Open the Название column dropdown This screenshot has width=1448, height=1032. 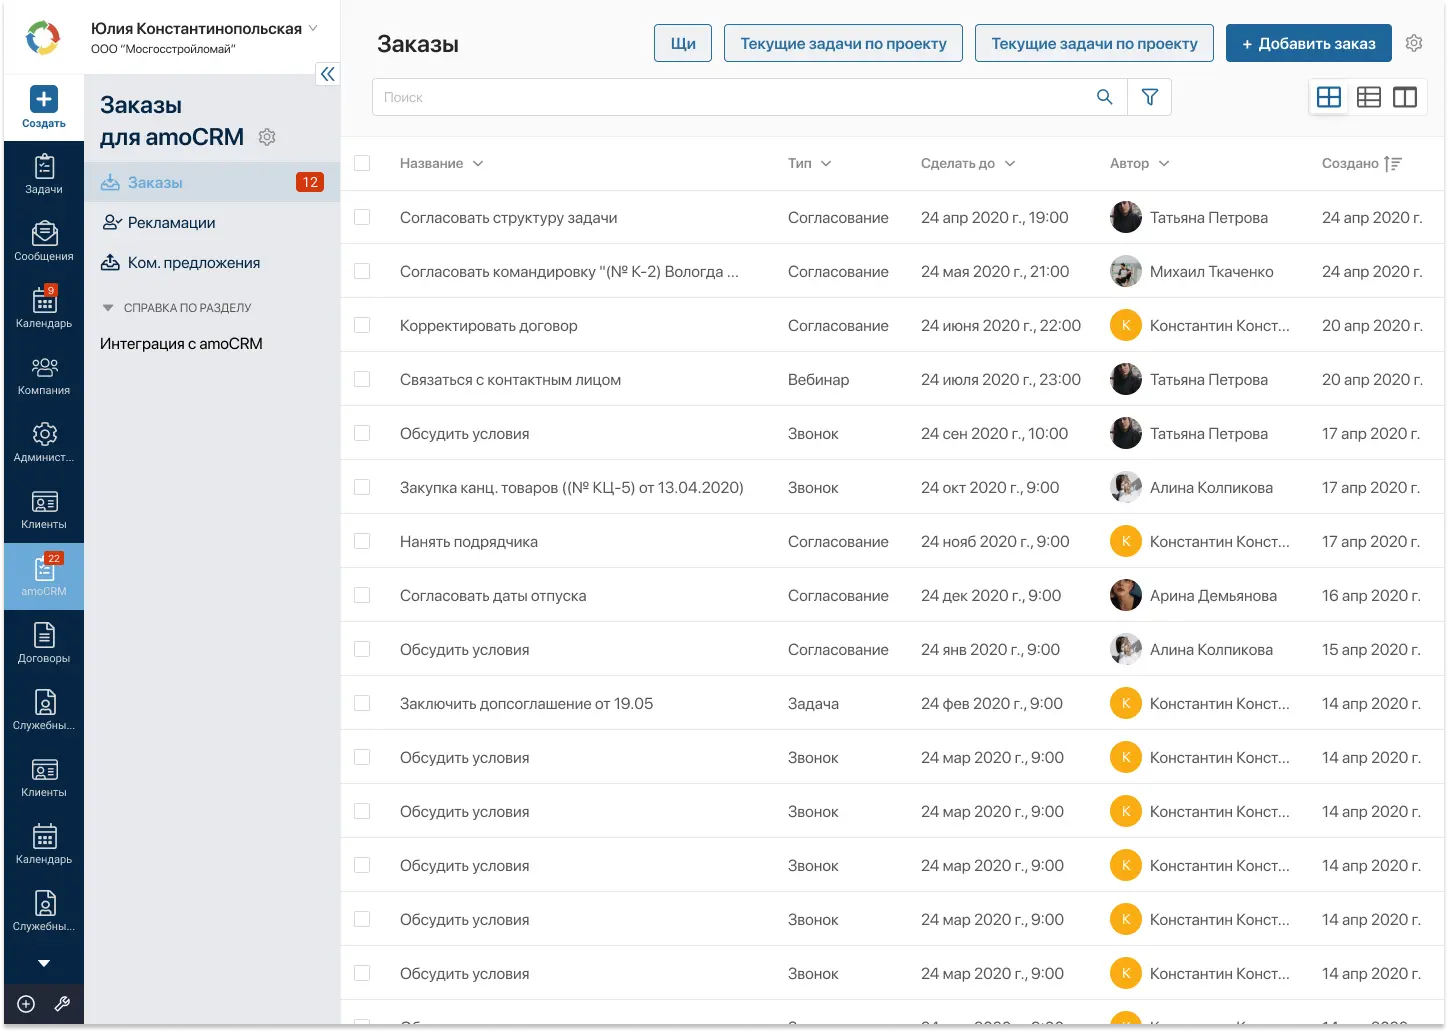pos(478,163)
